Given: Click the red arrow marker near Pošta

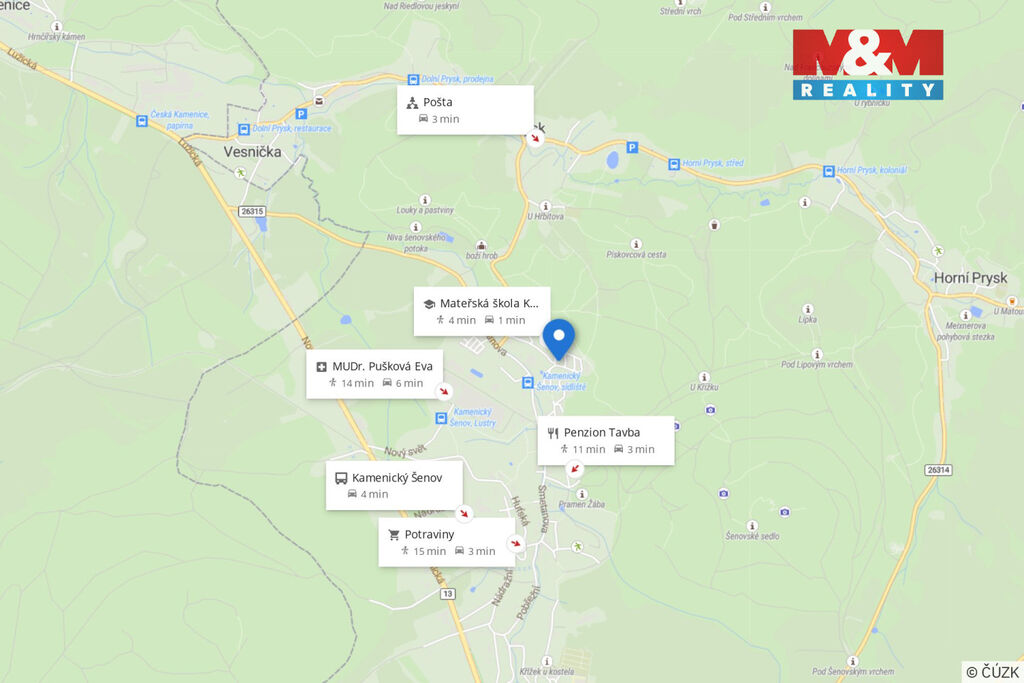Looking at the screenshot, I should [536, 138].
